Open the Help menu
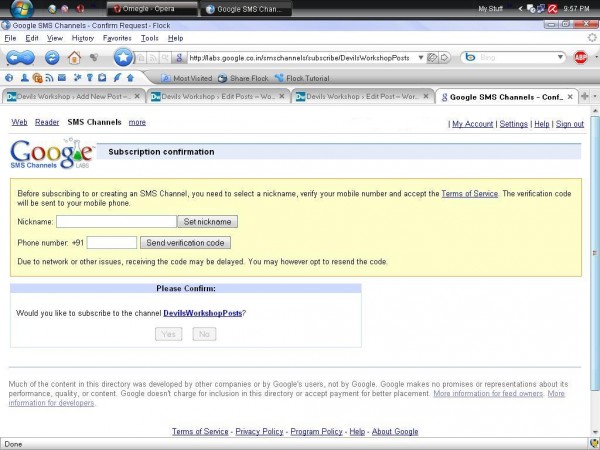600x450 pixels. point(175,38)
